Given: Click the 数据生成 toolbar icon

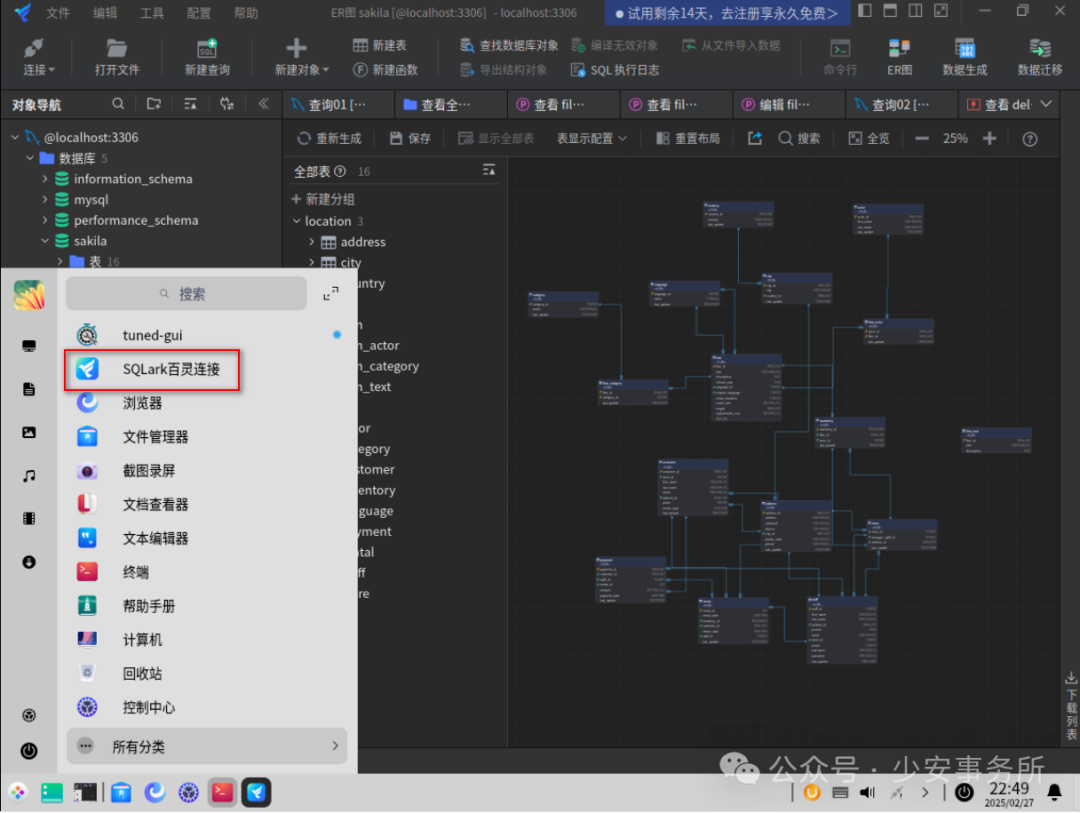Looking at the screenshot, I should (964, 57).
